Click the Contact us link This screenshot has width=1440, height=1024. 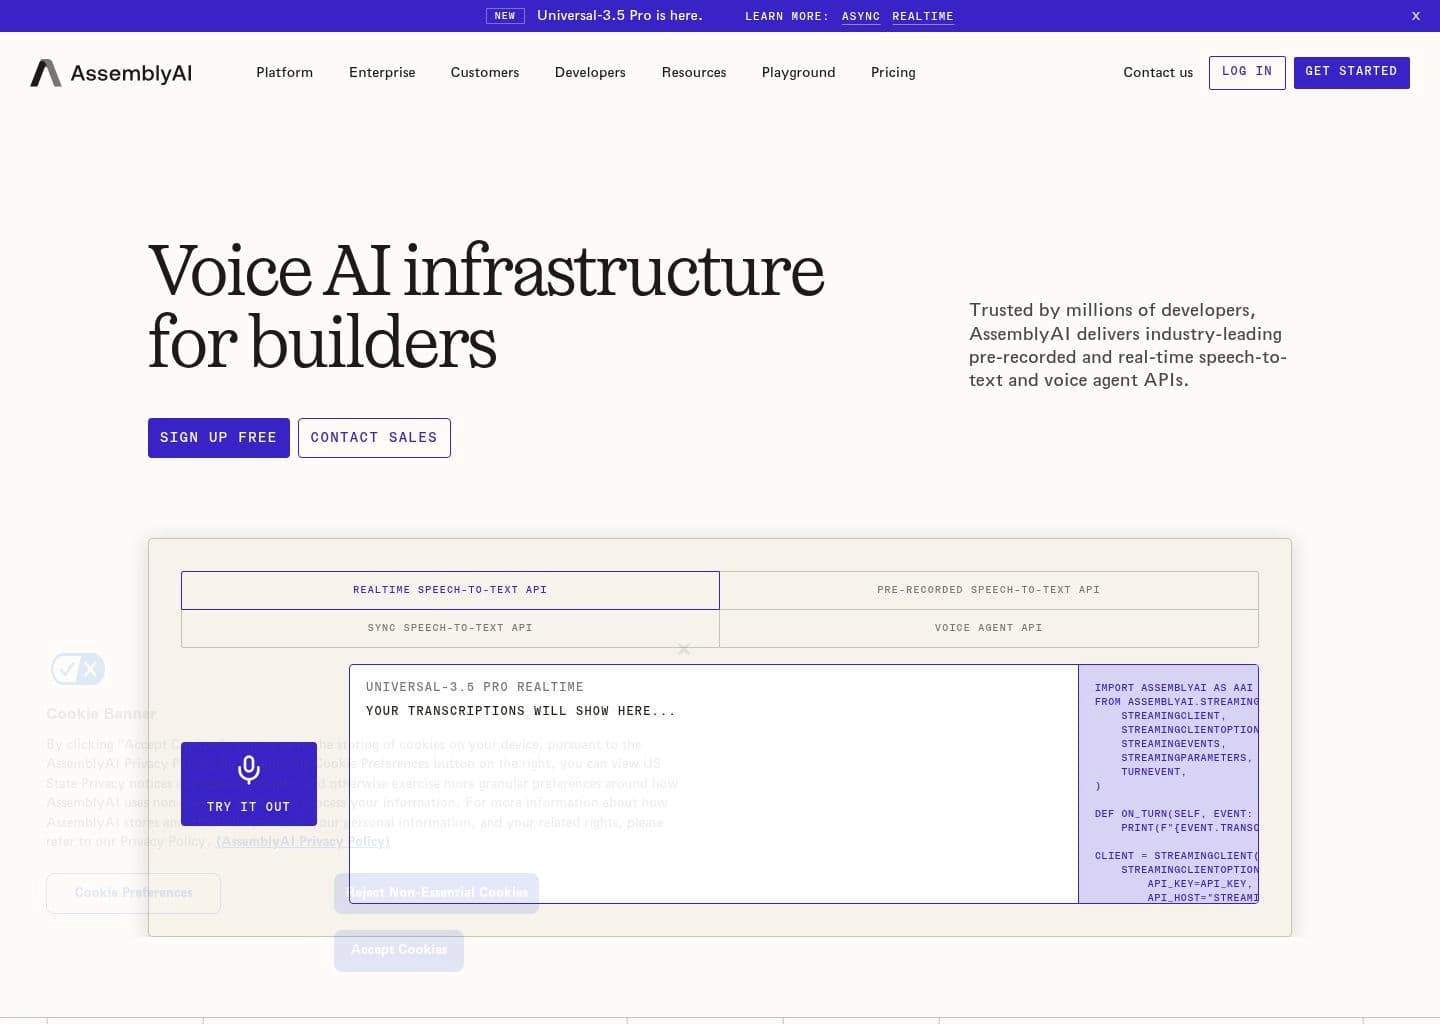(1158, 72)
